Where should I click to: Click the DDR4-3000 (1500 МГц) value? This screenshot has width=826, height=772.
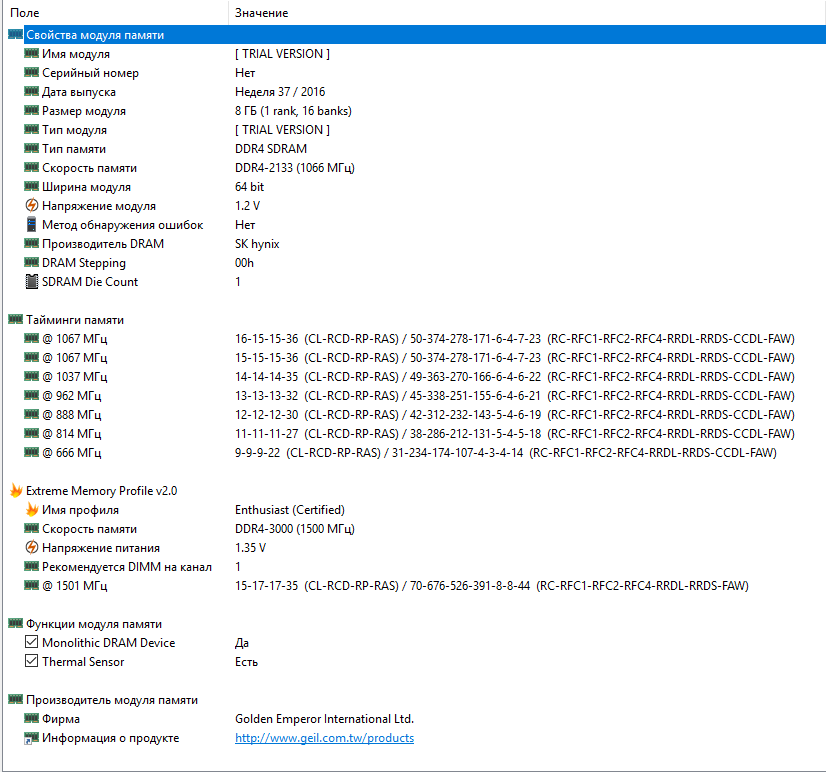(x=294, y=529)
